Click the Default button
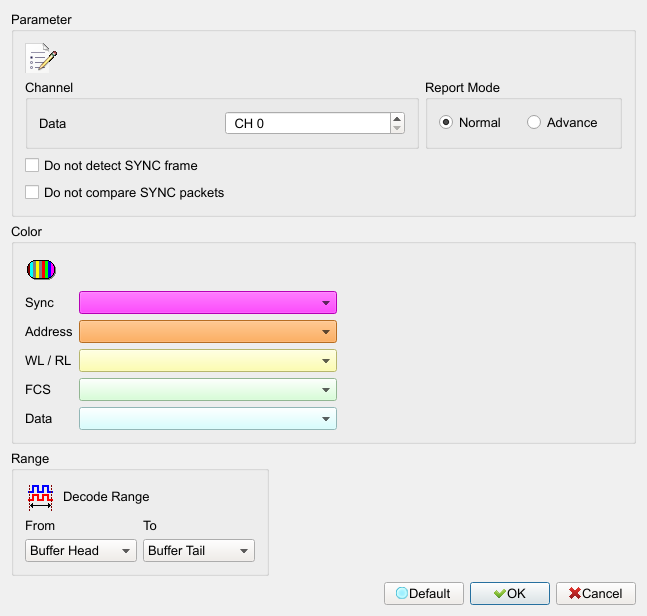Screen dimensions: 647x616 (424, 594)
